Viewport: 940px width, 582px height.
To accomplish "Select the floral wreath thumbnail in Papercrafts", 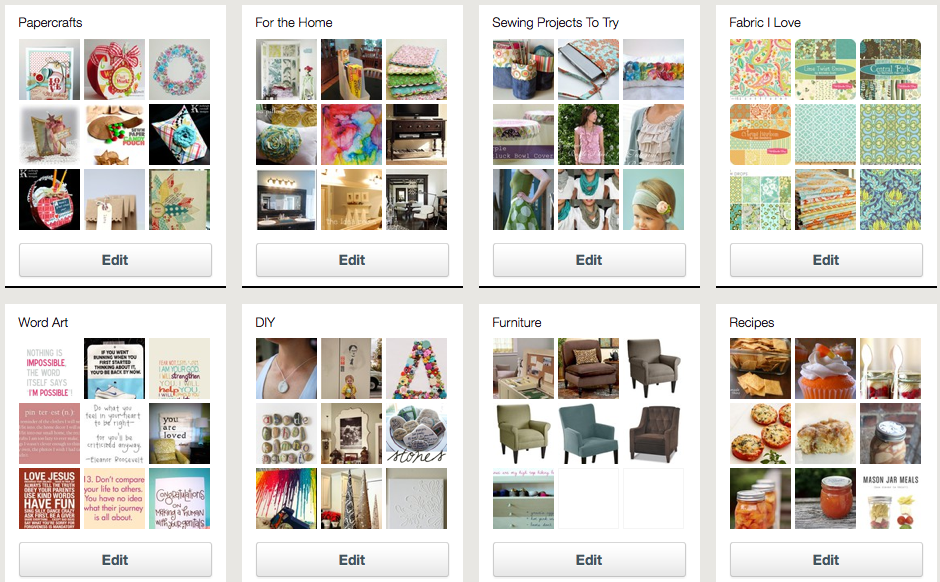I will pos(179,70).
